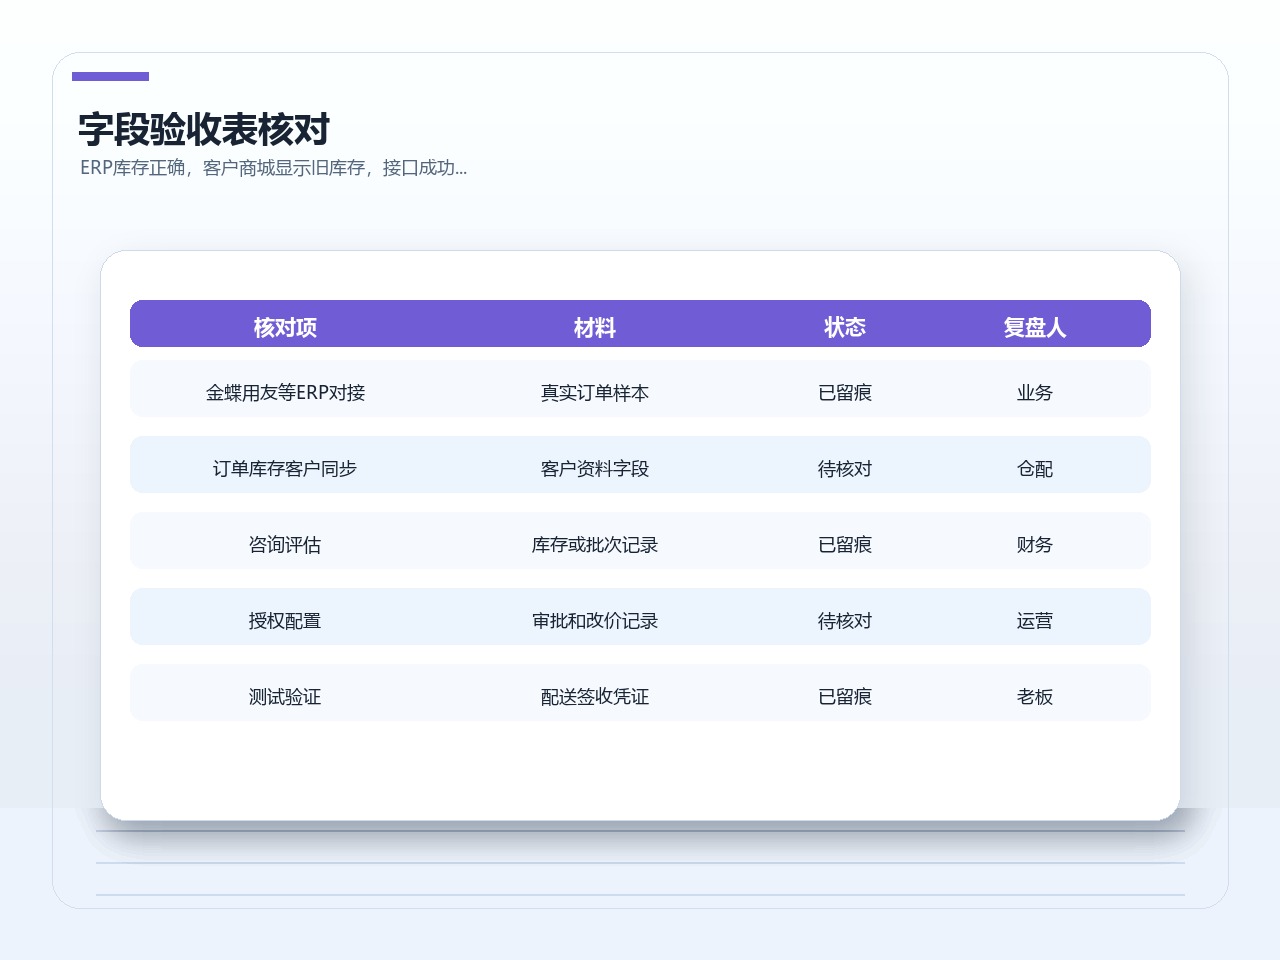Click 待核对 in the 授权配置 row

(845, 621)
